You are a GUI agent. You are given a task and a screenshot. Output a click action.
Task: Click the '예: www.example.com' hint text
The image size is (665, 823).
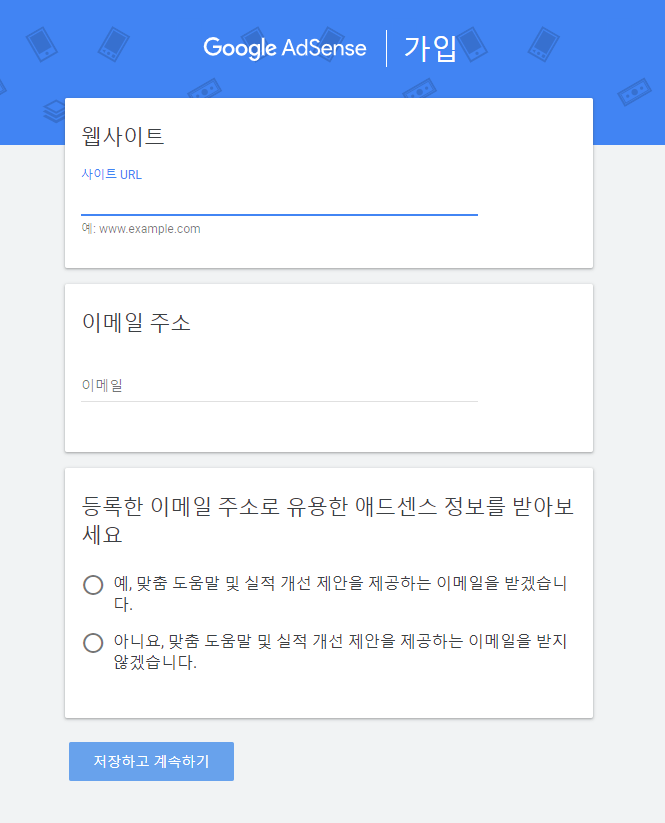point(141,229)
